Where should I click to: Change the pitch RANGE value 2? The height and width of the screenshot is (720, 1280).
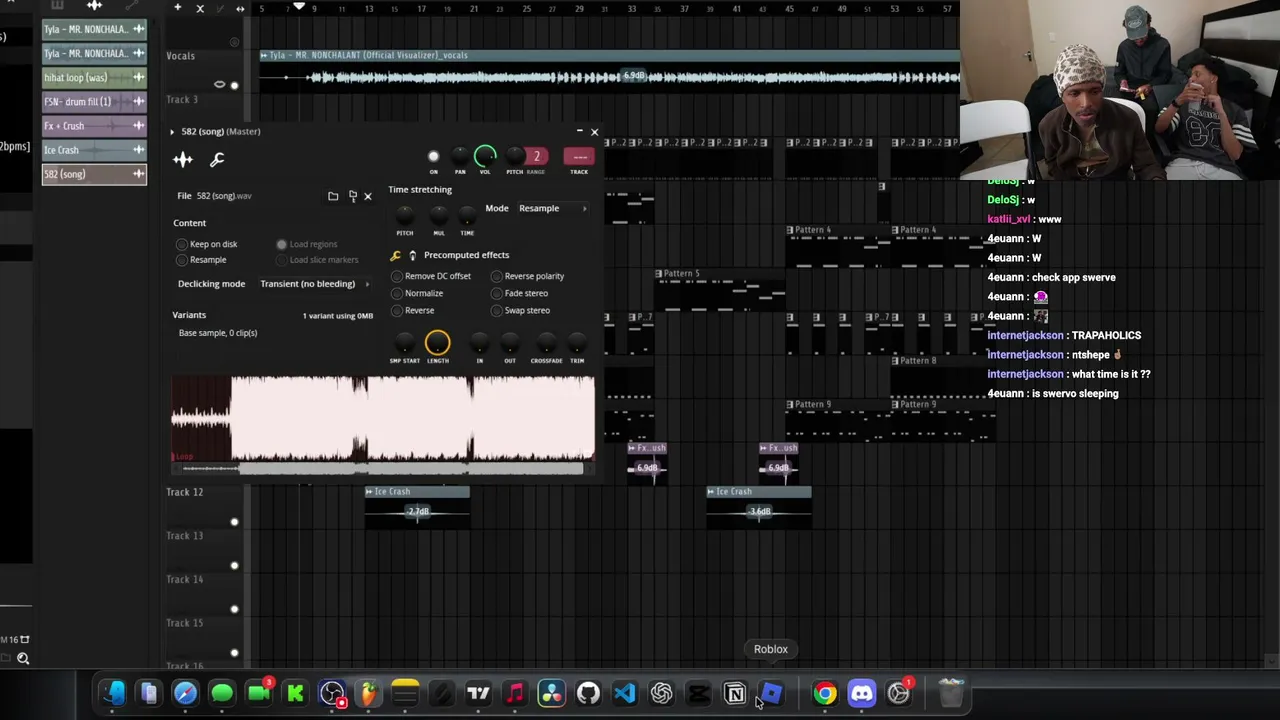point(536,156)
